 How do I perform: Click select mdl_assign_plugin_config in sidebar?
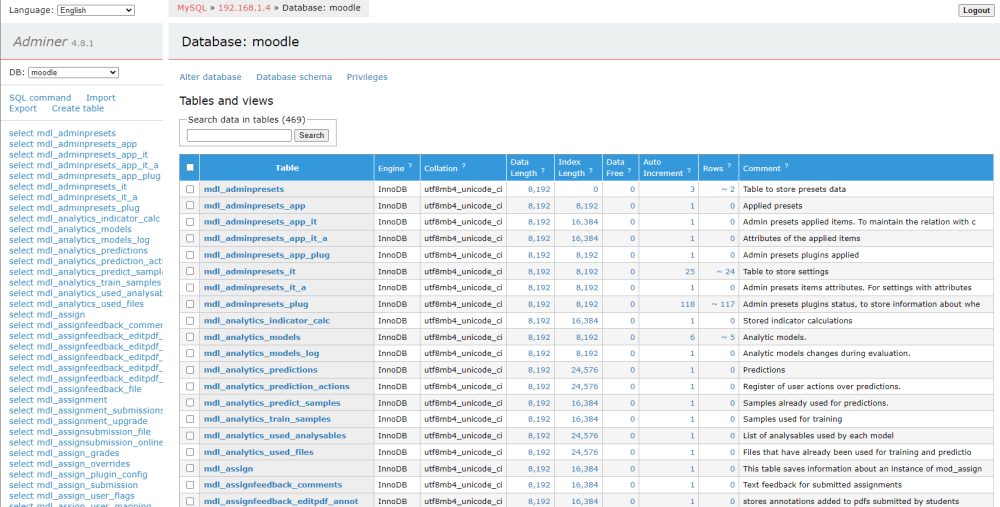78,474
